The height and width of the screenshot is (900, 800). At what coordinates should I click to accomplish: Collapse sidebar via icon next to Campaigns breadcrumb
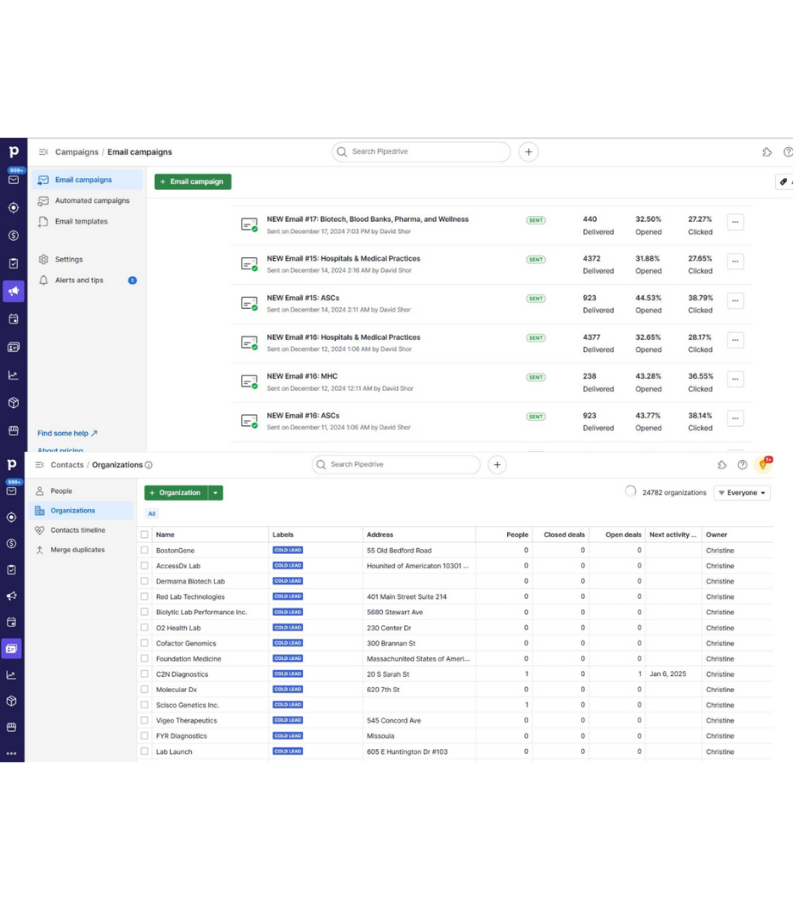click(x=43, y=152)
